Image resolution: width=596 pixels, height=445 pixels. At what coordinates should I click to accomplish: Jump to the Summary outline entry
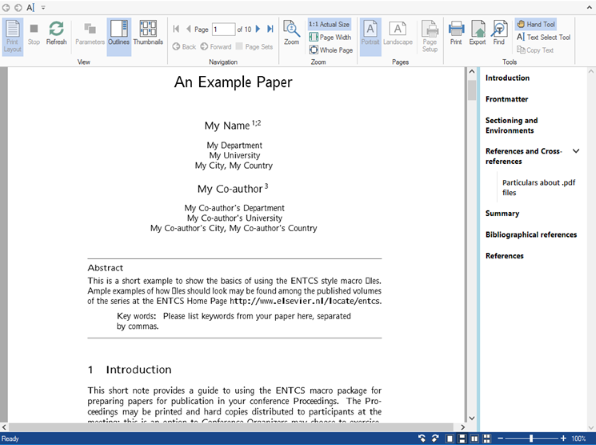point(502,214)
